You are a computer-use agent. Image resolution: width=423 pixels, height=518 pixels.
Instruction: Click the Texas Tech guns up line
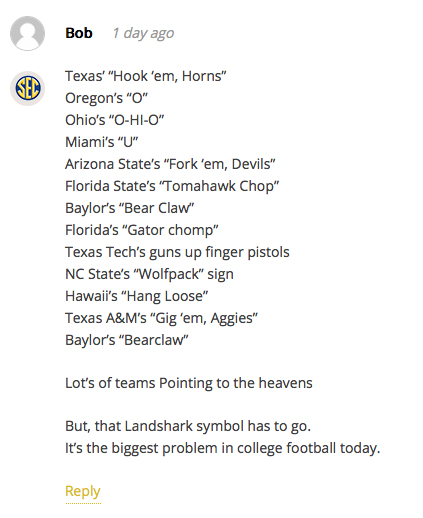(x=177, y=252)
